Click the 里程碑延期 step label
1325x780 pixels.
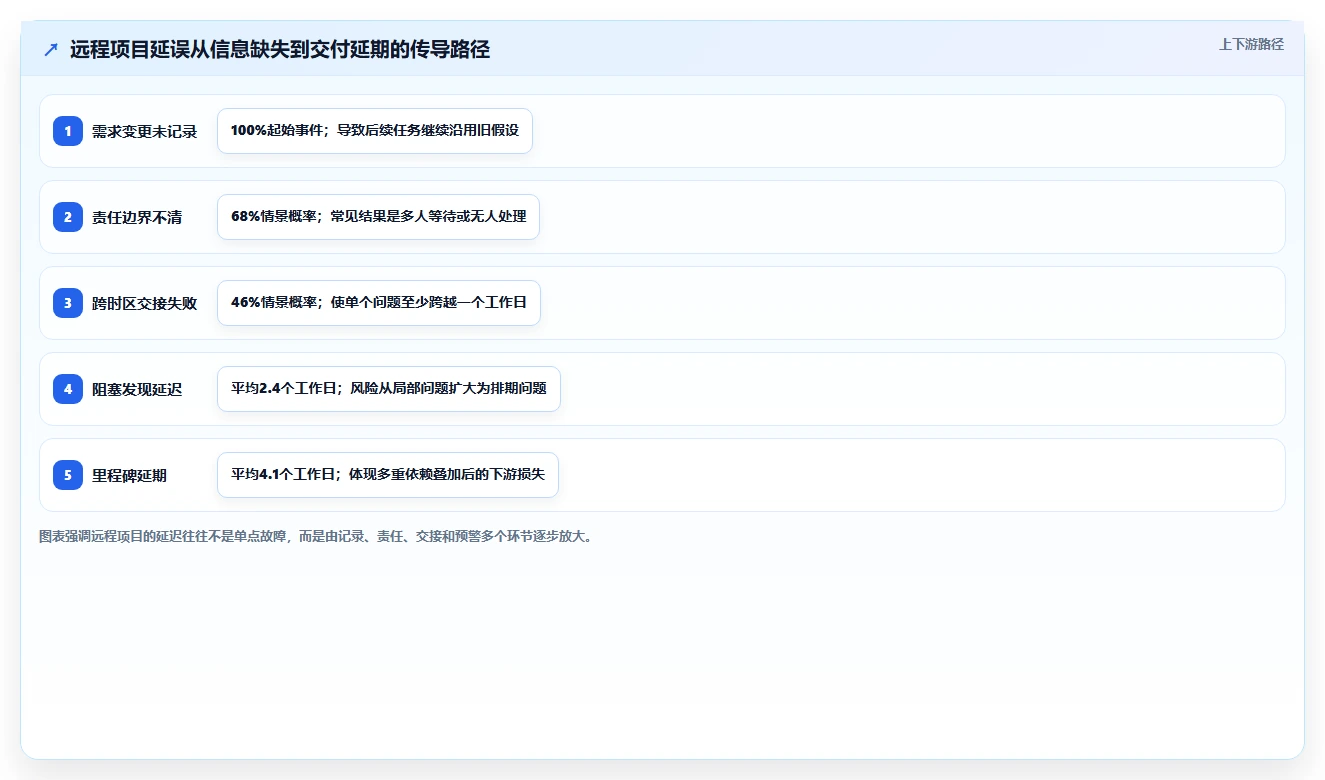(x=130, y=476)
